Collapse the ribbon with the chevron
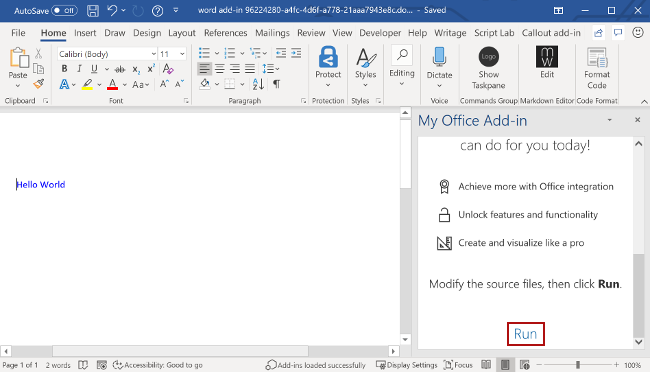 644,101
